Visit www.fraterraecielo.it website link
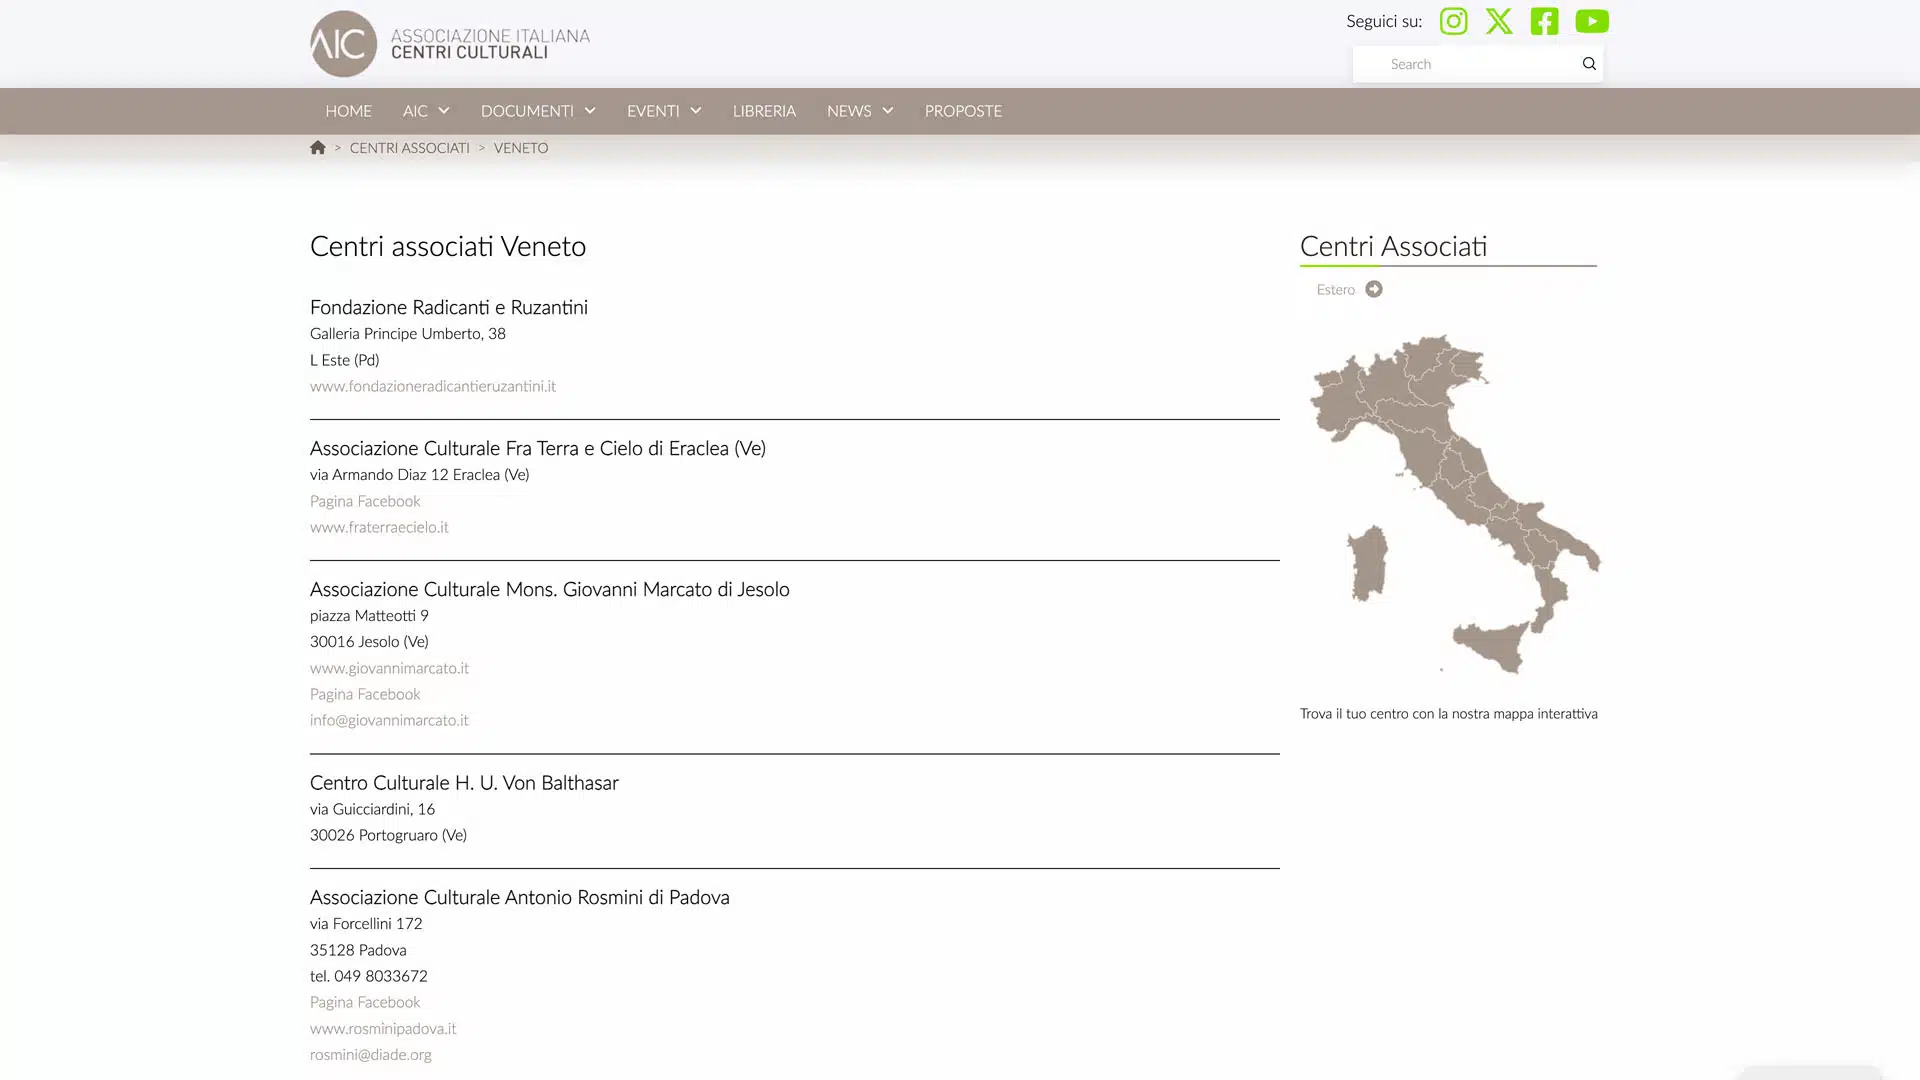This screenshot has height=1080, width=1920. coord(379,527)
